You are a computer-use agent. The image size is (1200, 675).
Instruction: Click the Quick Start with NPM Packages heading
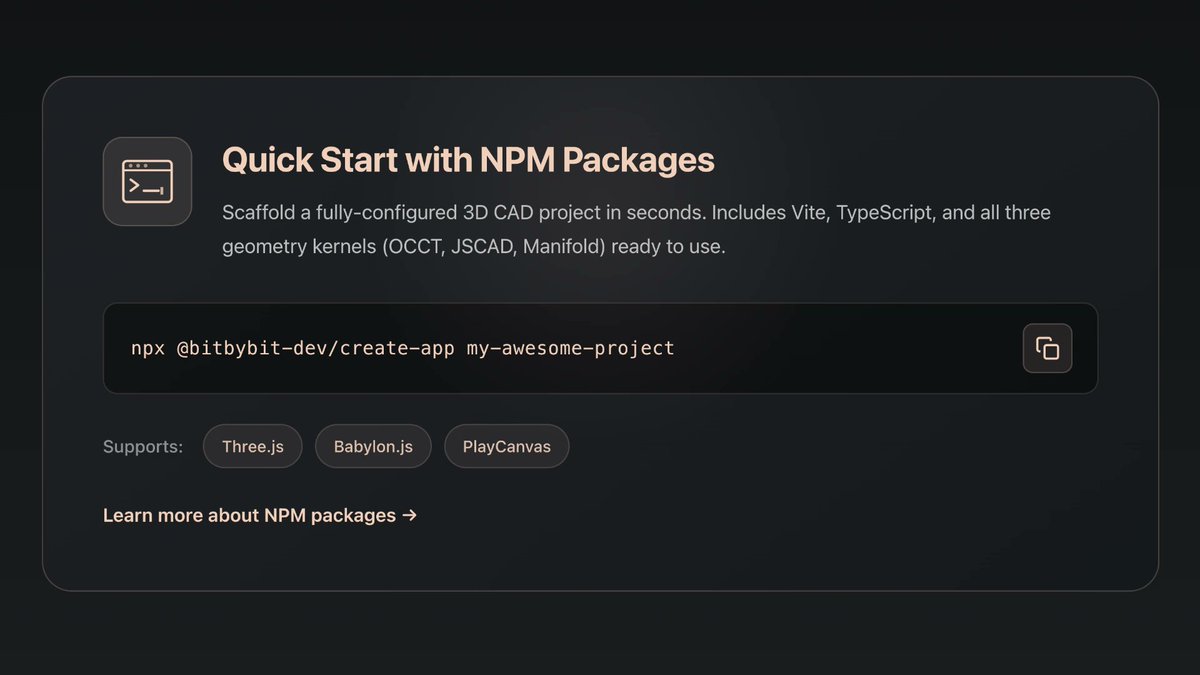tap(468, 161)
